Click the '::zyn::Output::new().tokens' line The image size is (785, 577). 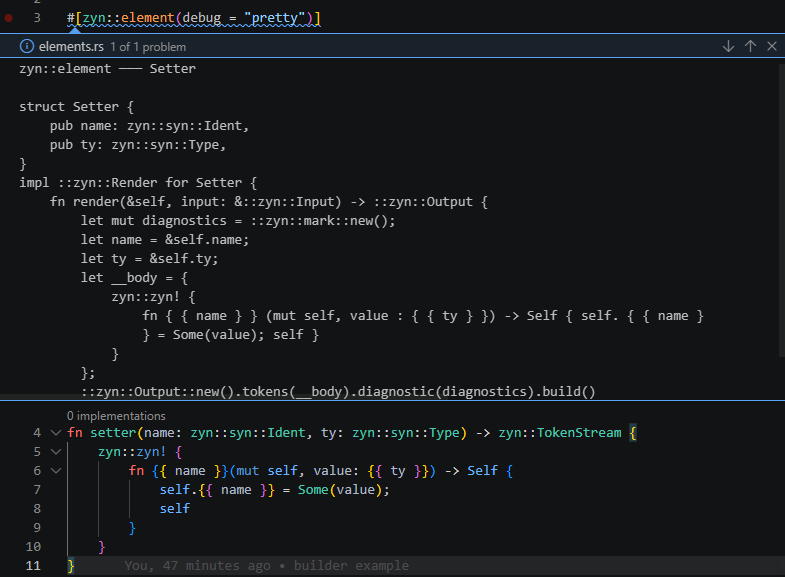[338, 391]
